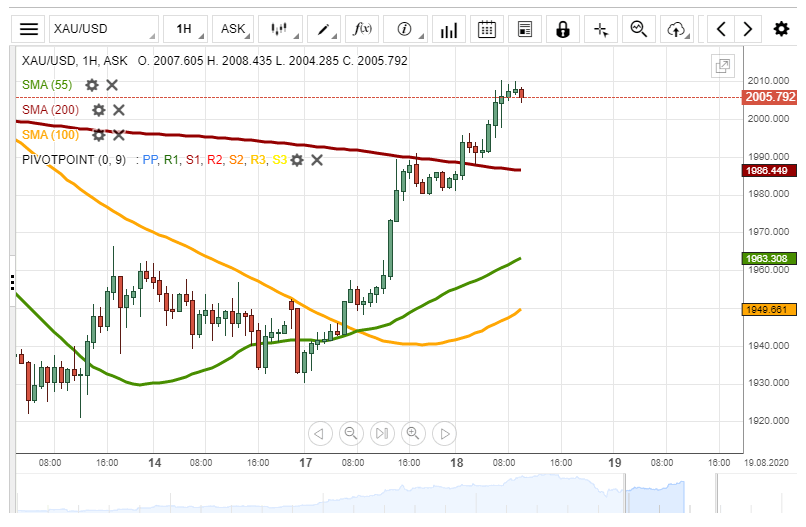Open the XAU/USD instrument selector

point(104,29)
